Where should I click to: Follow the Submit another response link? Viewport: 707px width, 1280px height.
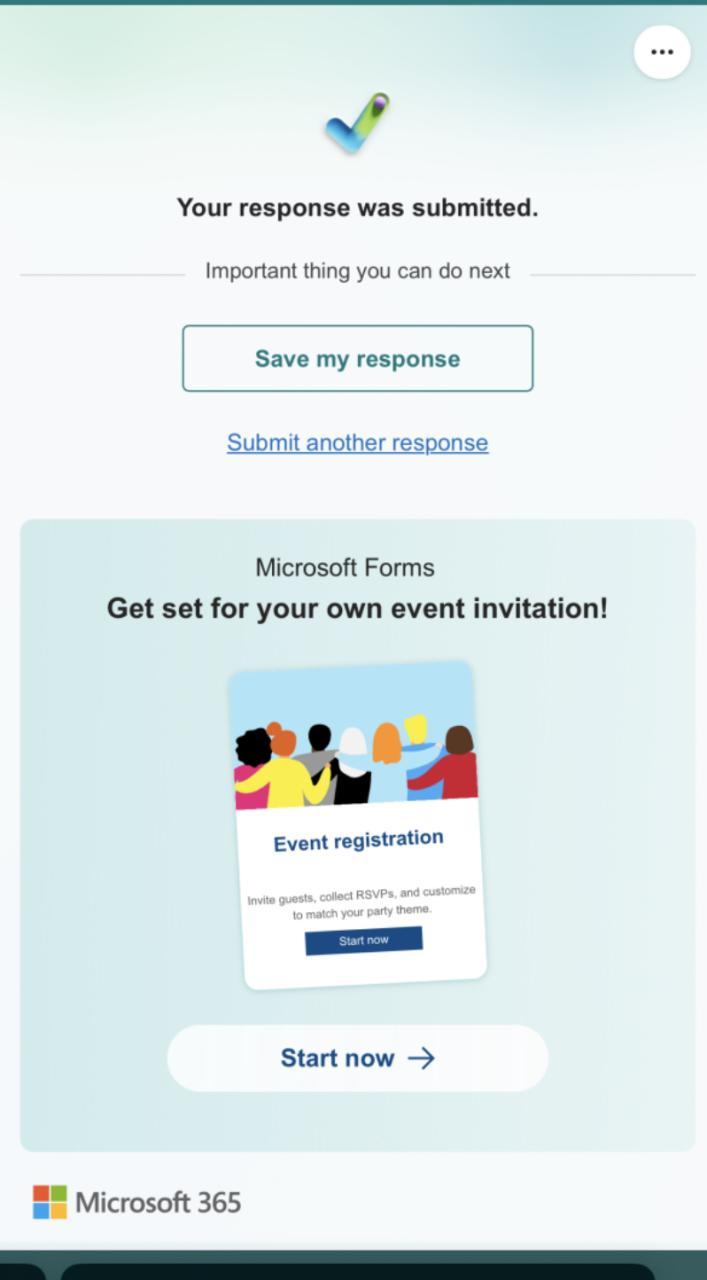click(x=357, y=443)
